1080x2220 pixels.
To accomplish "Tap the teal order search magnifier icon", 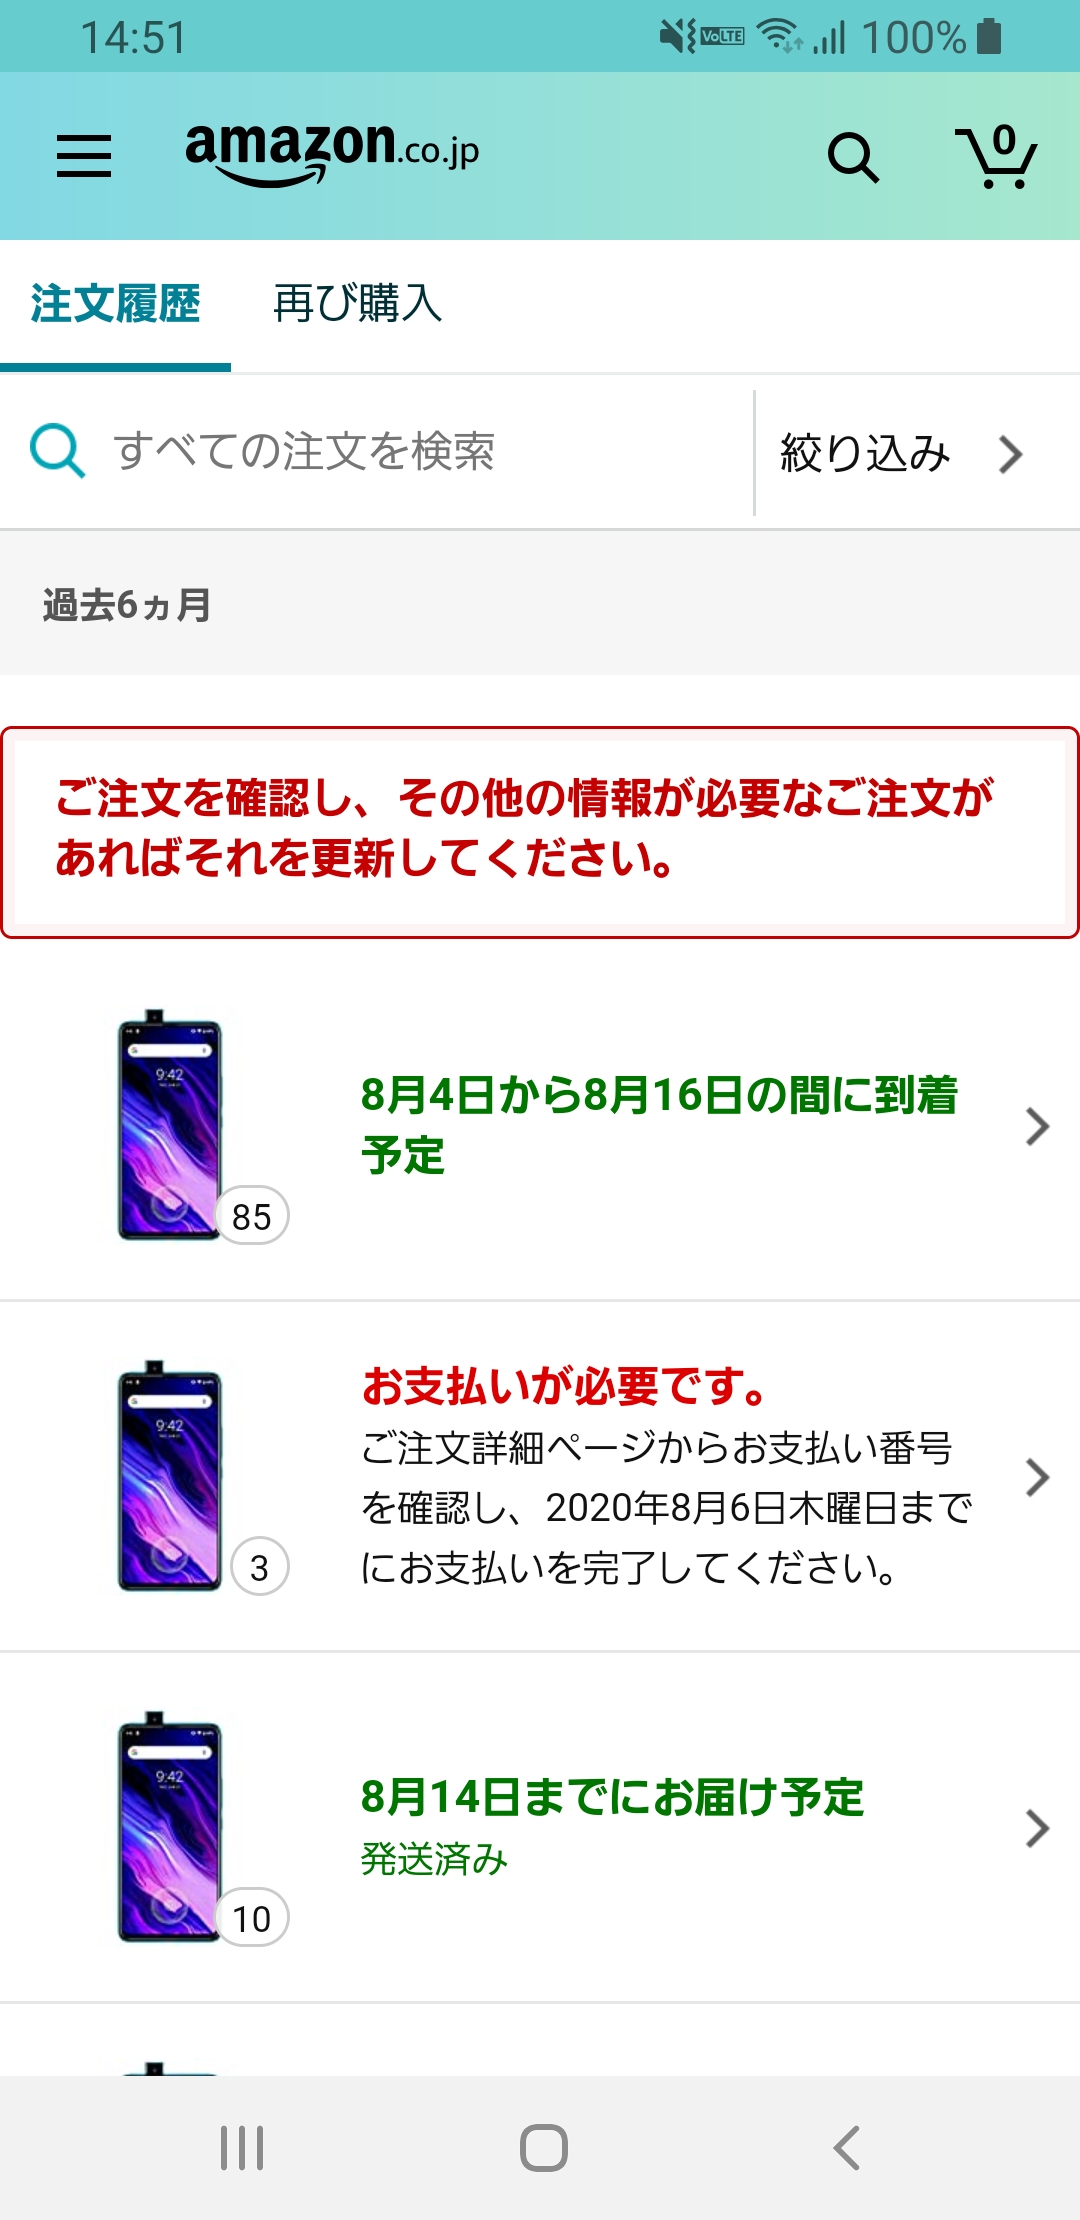I will pyautogui.click(x=58, y=451).
